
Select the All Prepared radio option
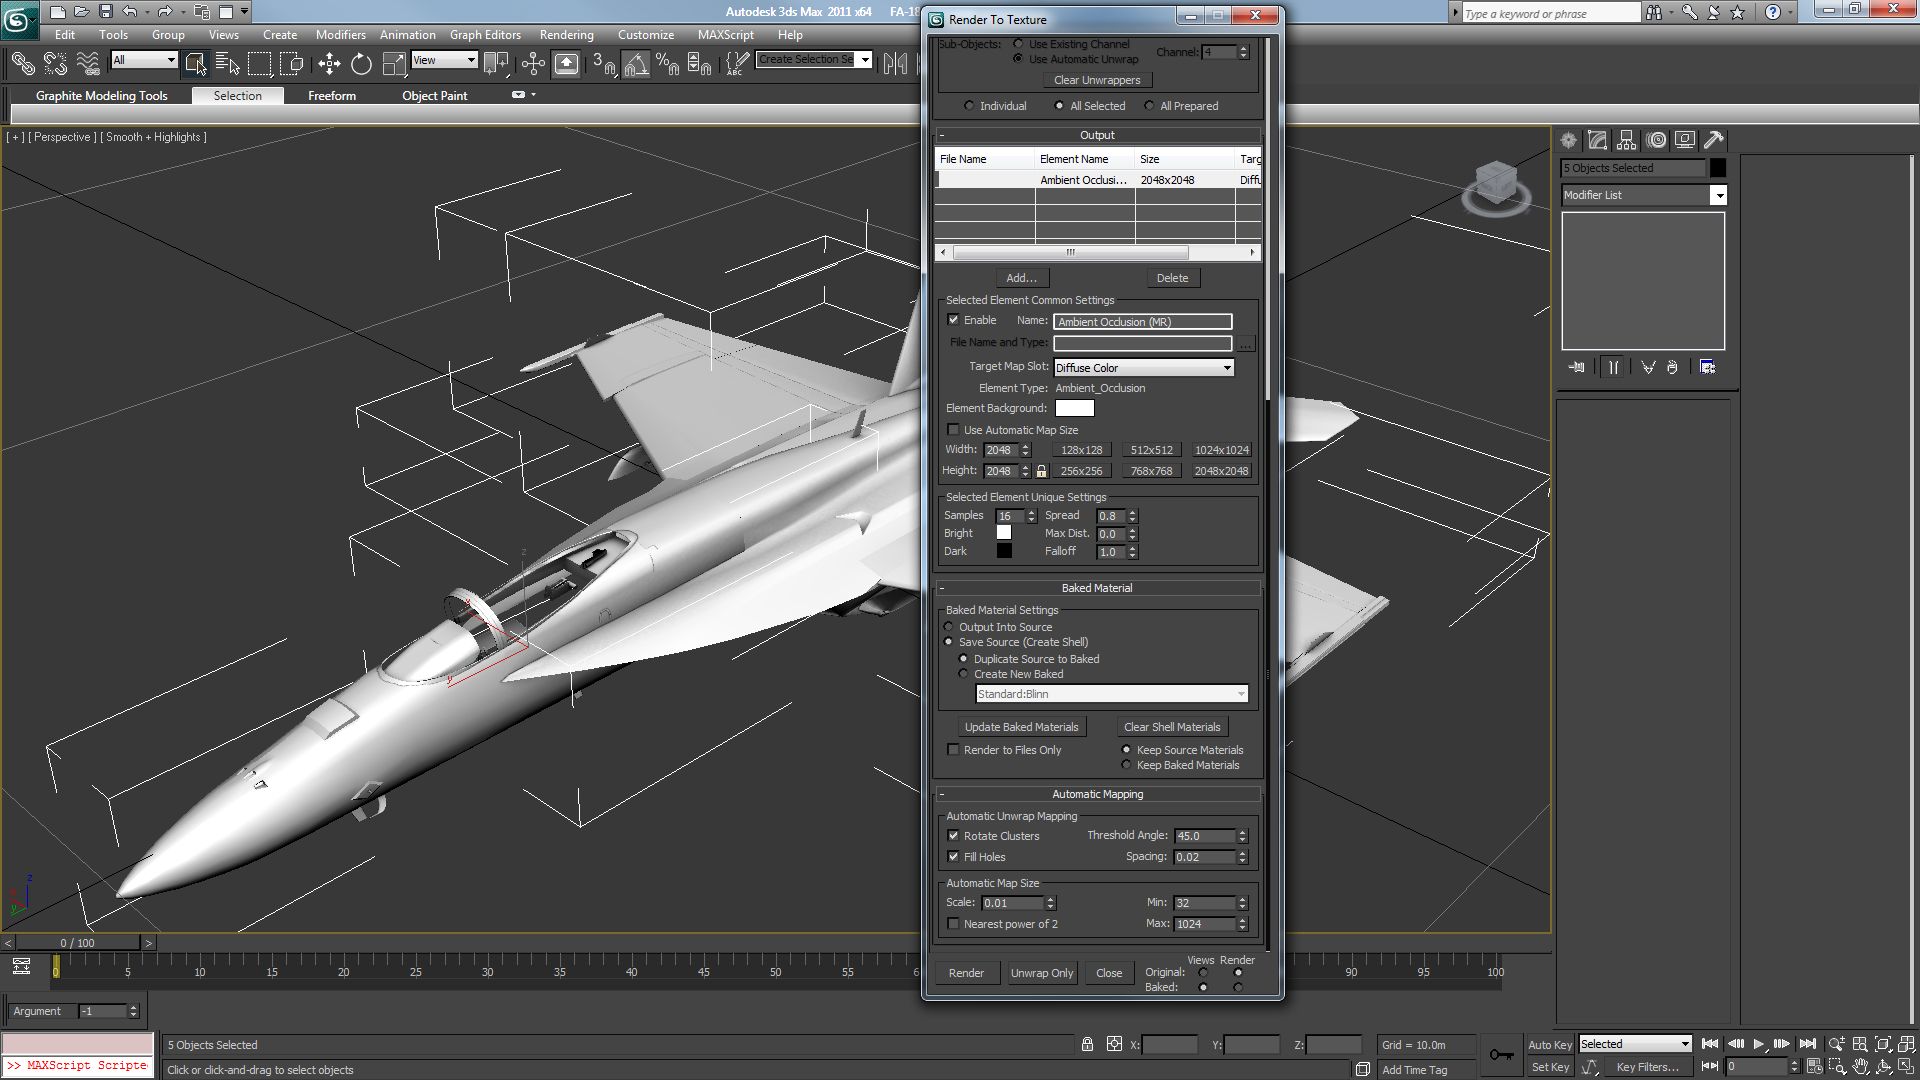point(1150,106)
